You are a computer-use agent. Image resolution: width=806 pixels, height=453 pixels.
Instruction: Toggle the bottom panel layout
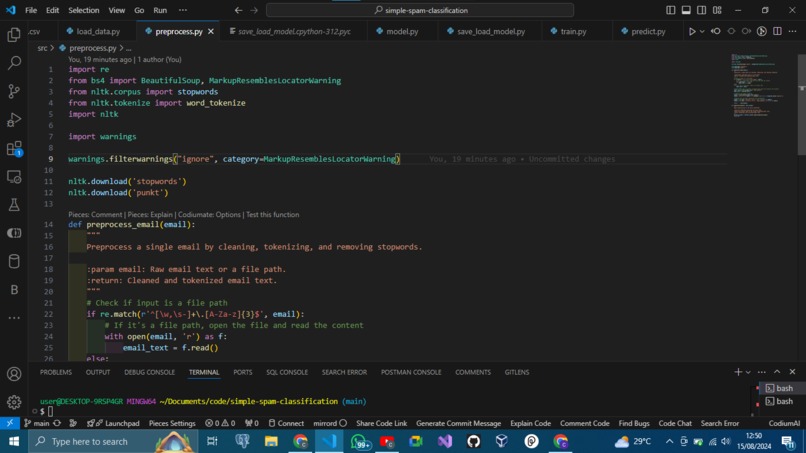686,10
